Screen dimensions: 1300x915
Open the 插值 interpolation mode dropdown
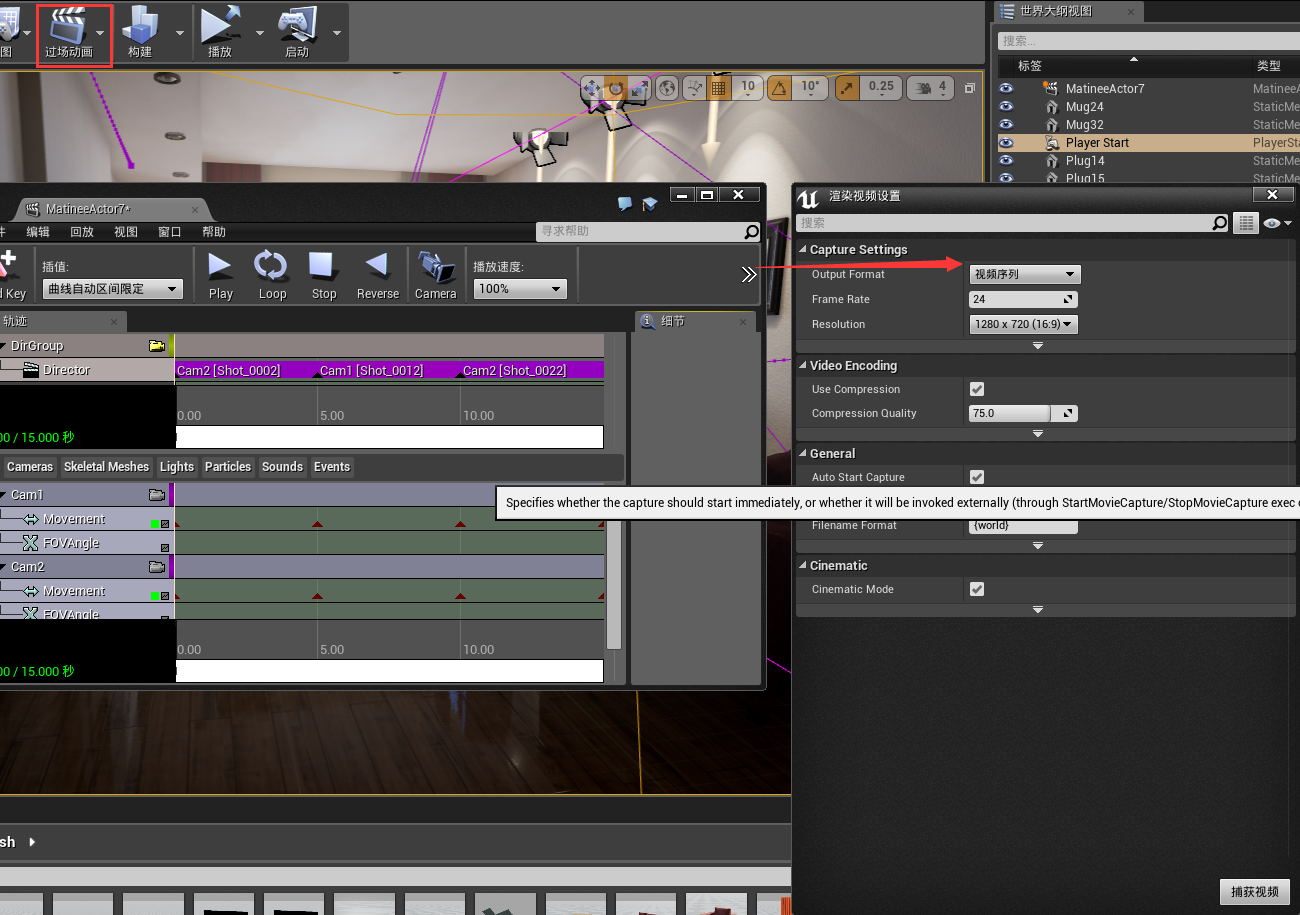[112, 289]
